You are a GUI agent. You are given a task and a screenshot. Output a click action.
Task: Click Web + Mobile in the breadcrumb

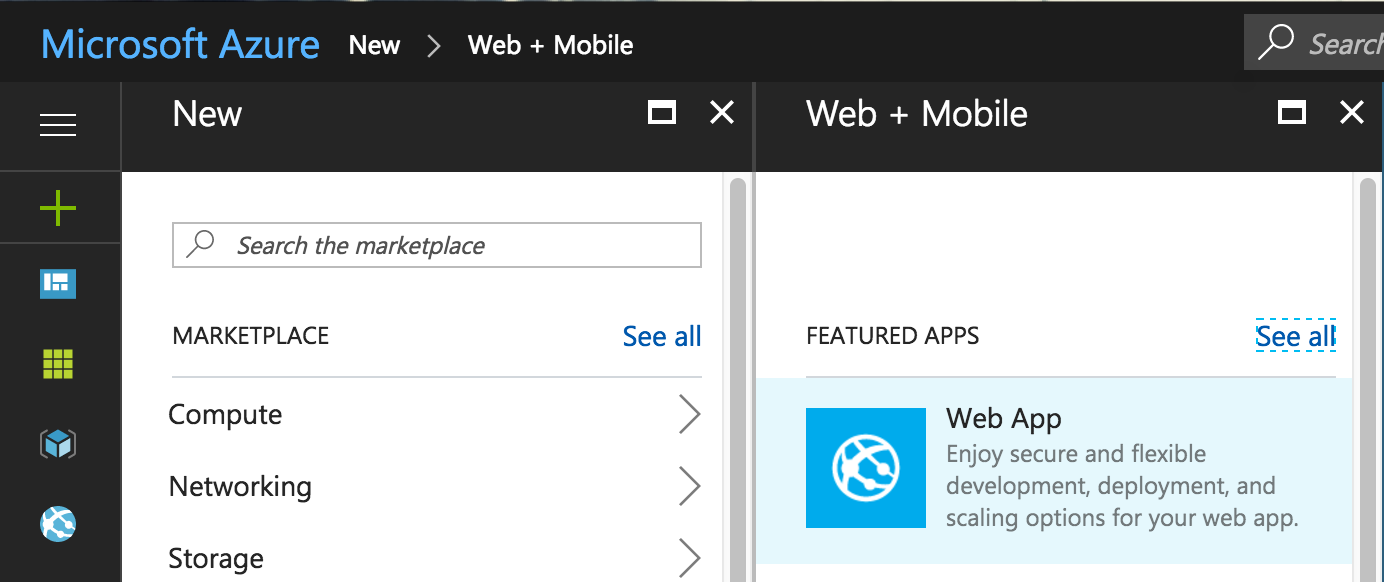[550, 45]
